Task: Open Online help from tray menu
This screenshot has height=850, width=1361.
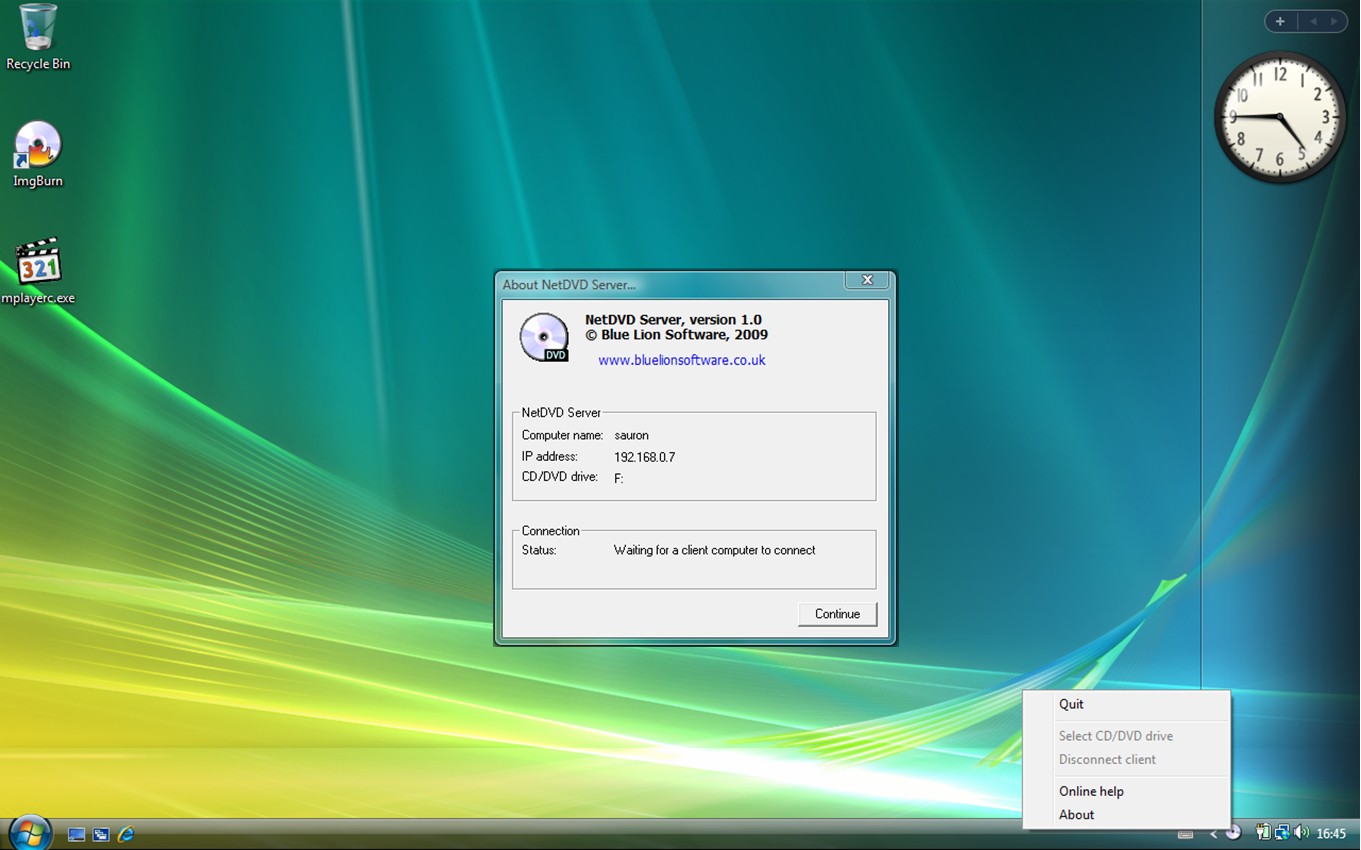Action: [1126, 791]
